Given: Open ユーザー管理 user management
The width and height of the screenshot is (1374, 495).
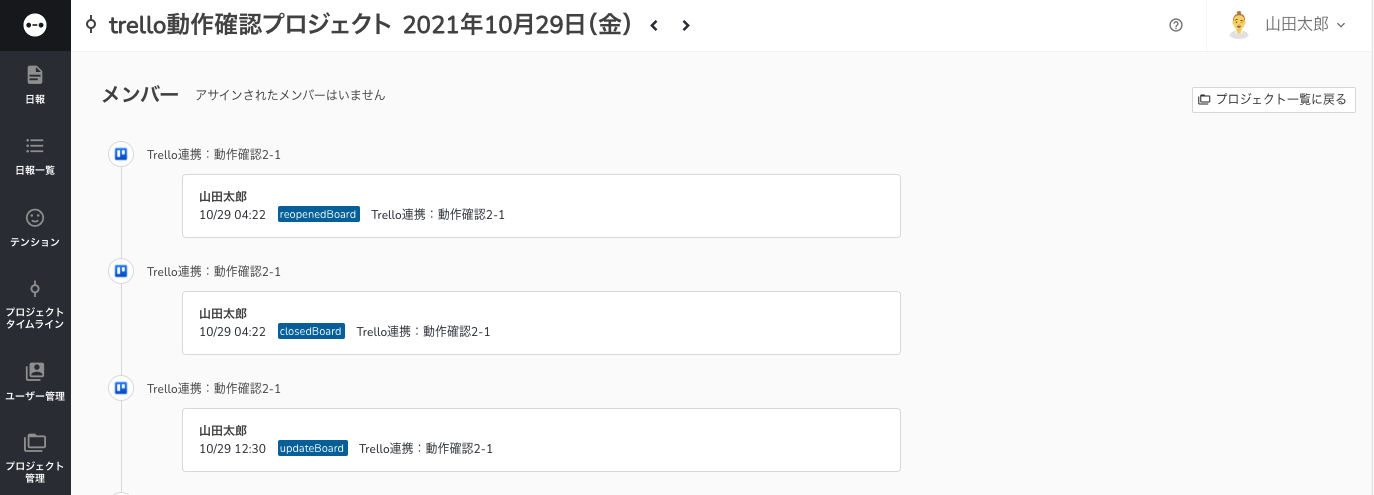Looking at the screenshot, I should click(35, 381).
